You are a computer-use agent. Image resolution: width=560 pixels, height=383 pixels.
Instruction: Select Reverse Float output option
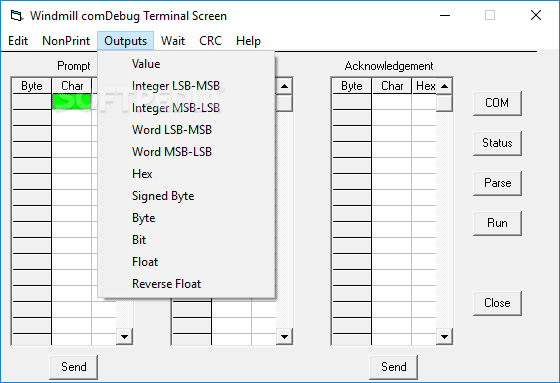(x=186, y=284)
